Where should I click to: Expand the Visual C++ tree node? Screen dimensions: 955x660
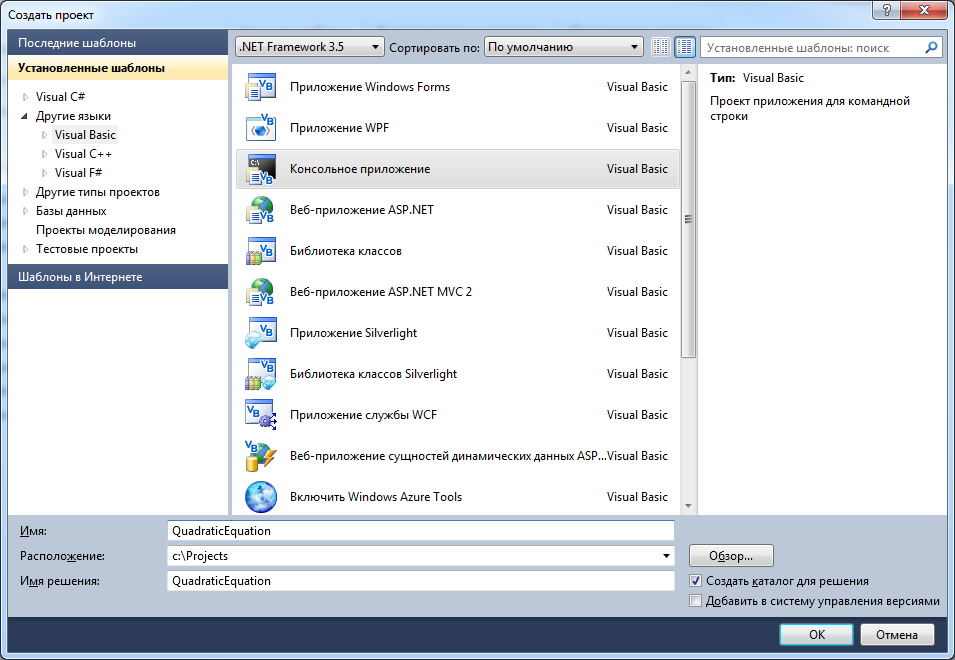(x=44, y=154)
